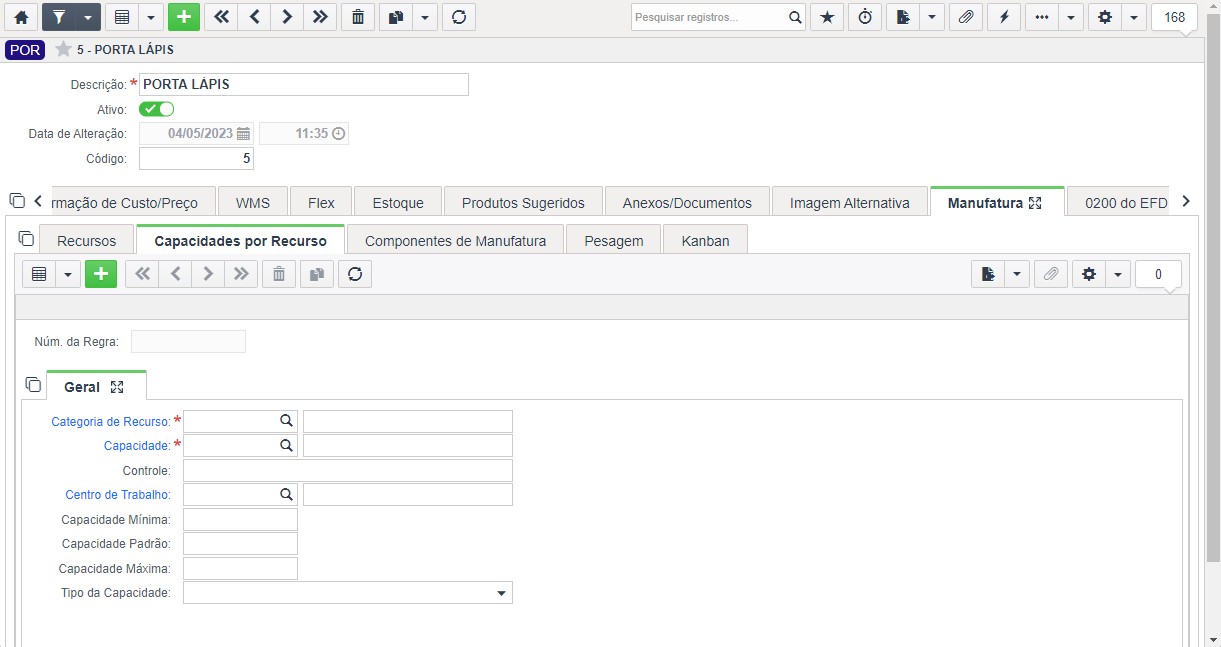Viewport: 1221px width, 647px height.
Task: Go to next record in top toolbar
Action: point(287,17)
